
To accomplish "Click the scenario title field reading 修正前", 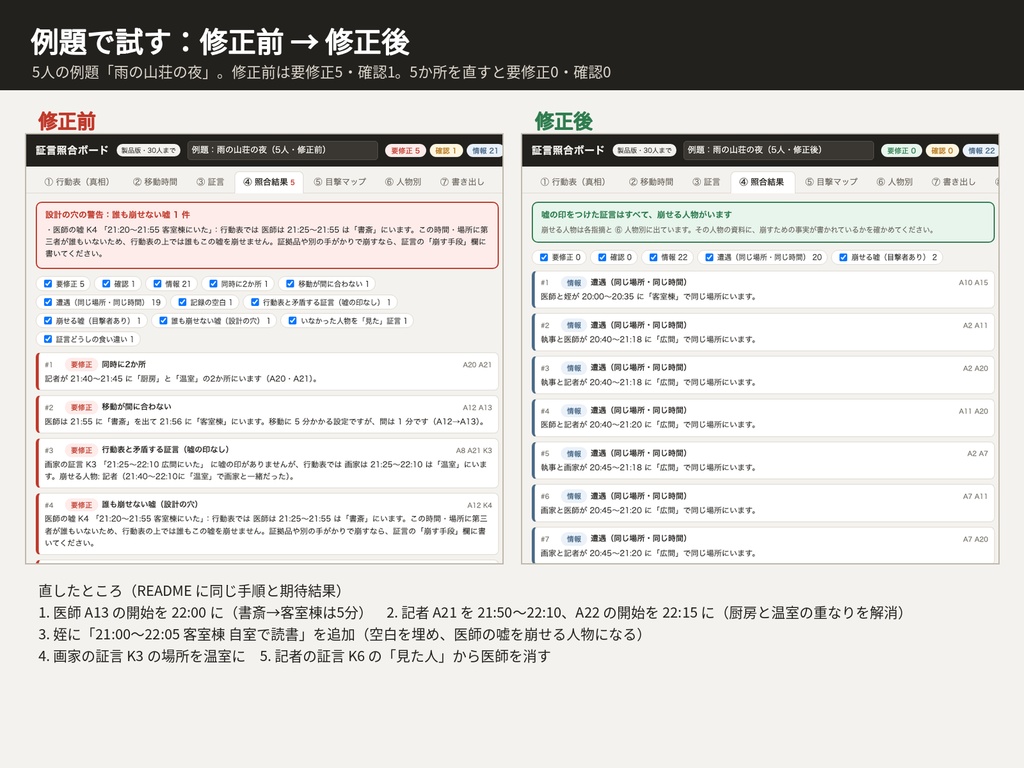I will [282, 150].
